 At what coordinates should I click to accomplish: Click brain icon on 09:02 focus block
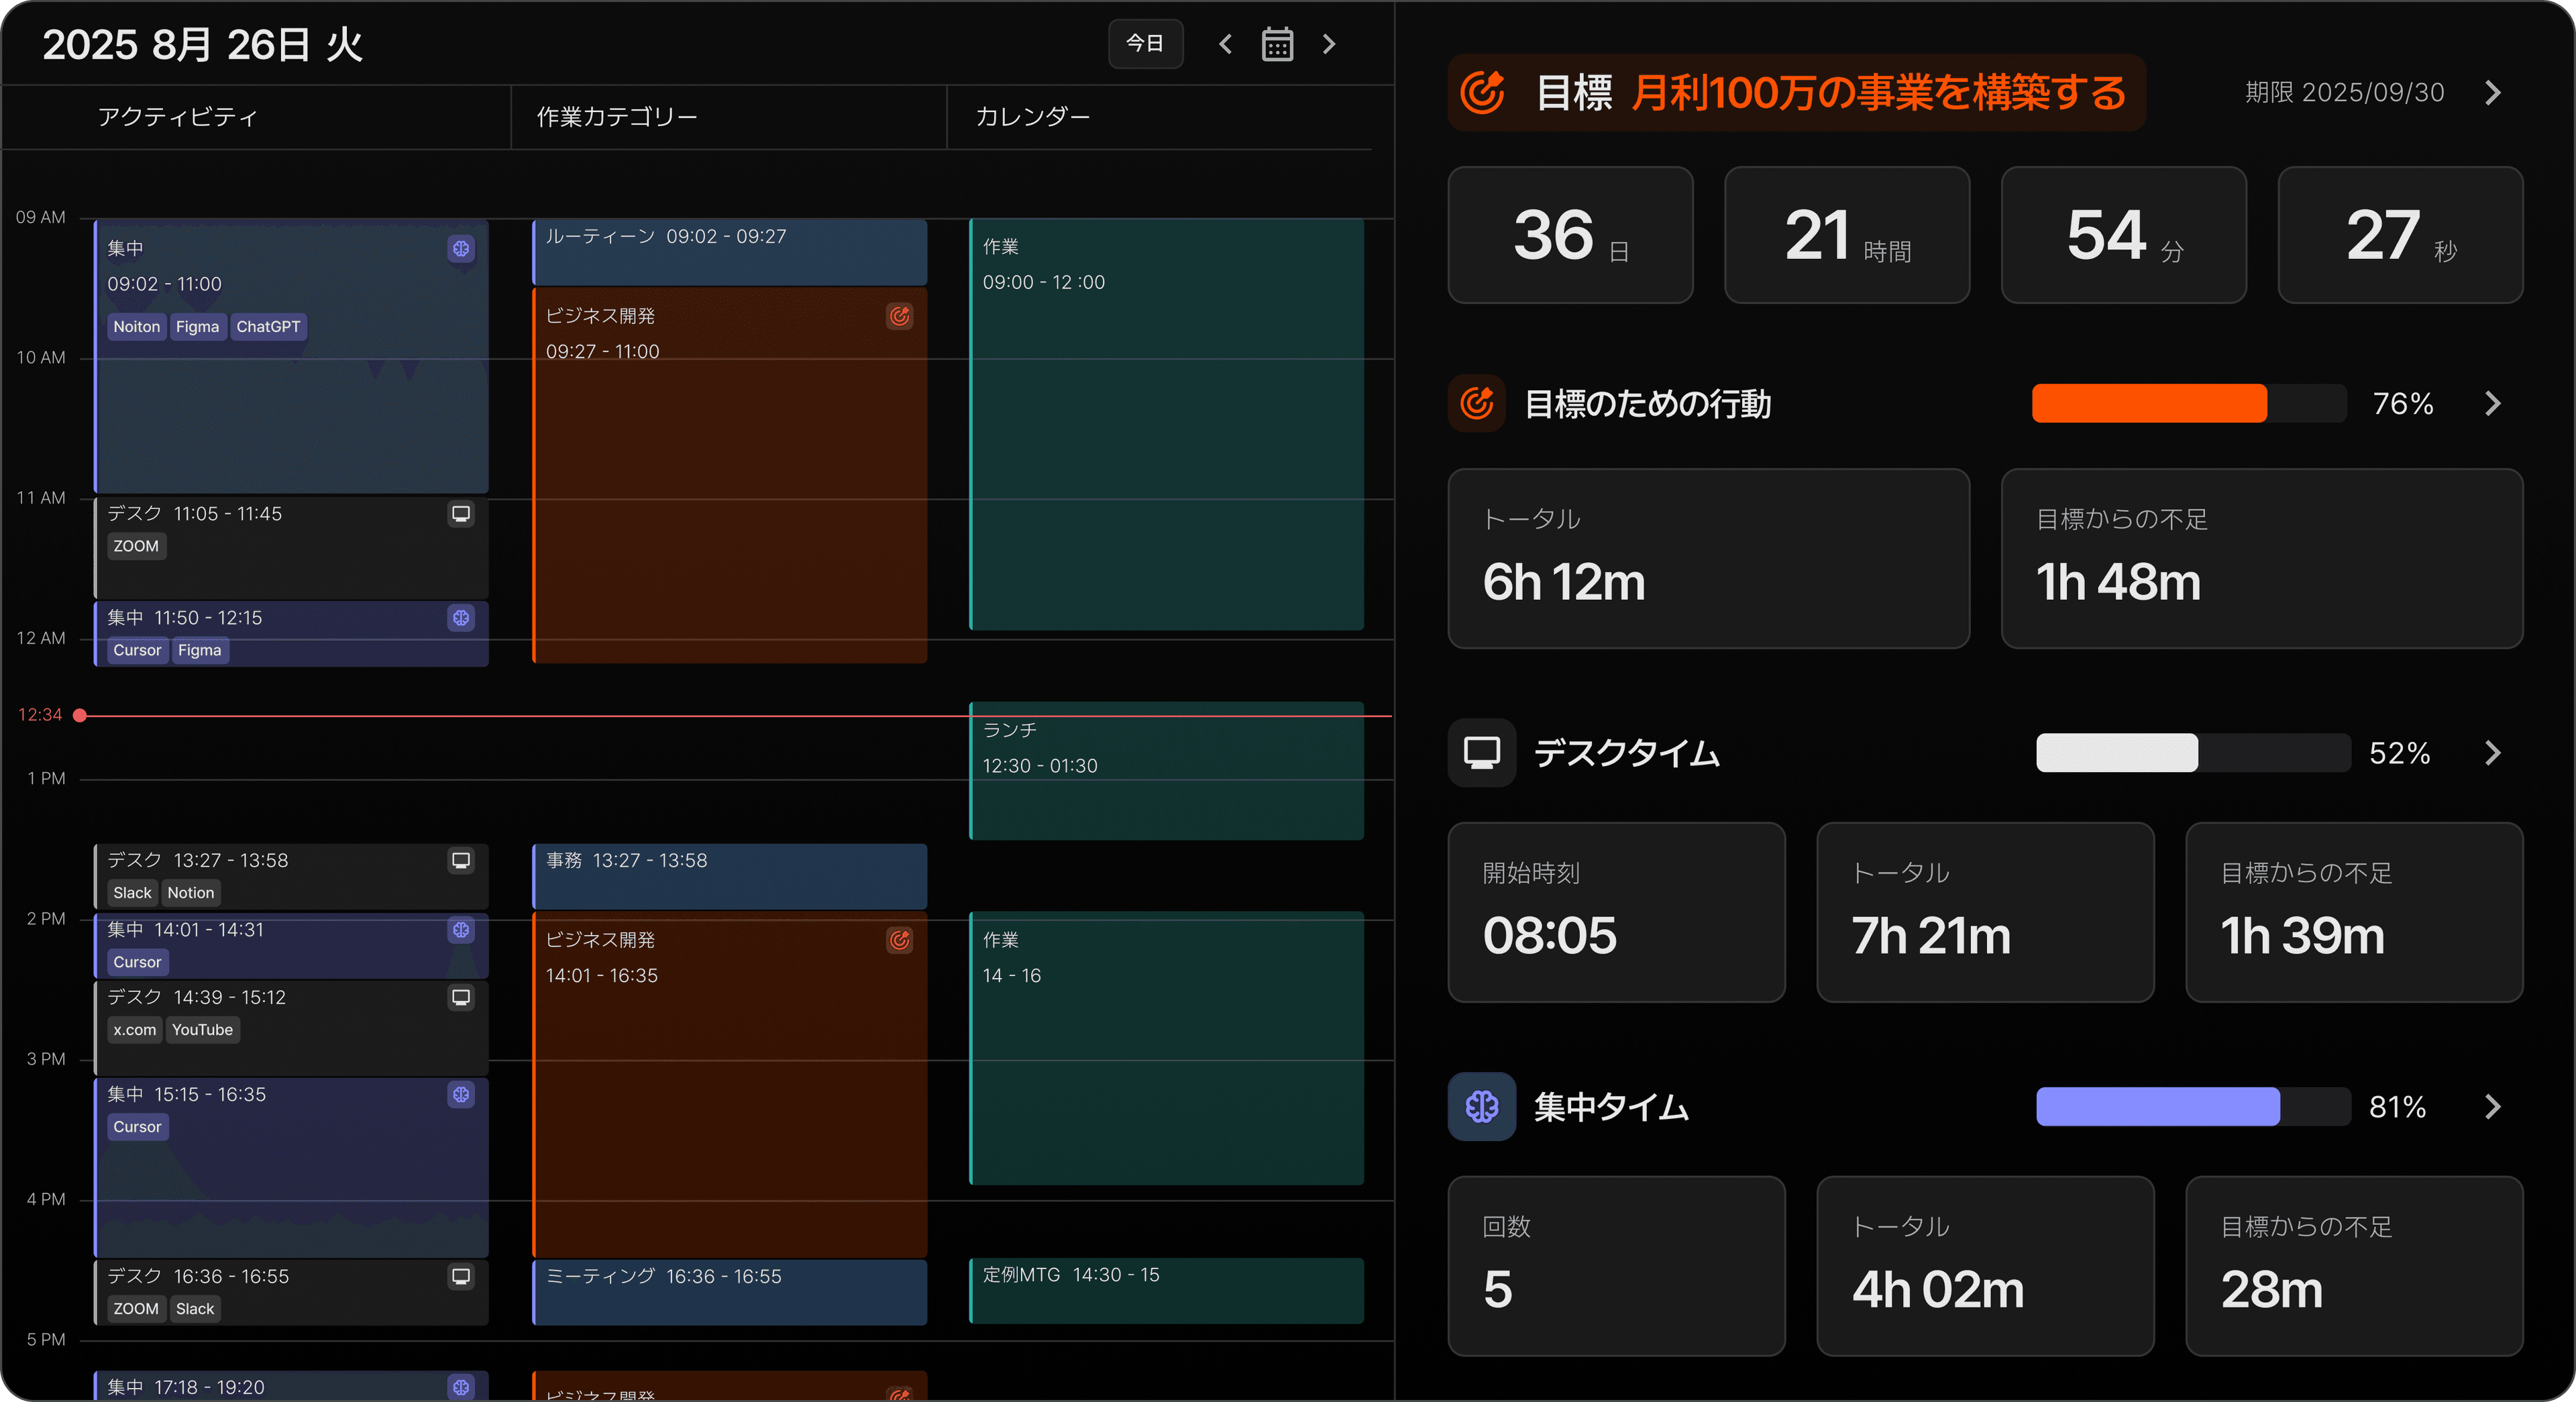[x=461, y=248]
